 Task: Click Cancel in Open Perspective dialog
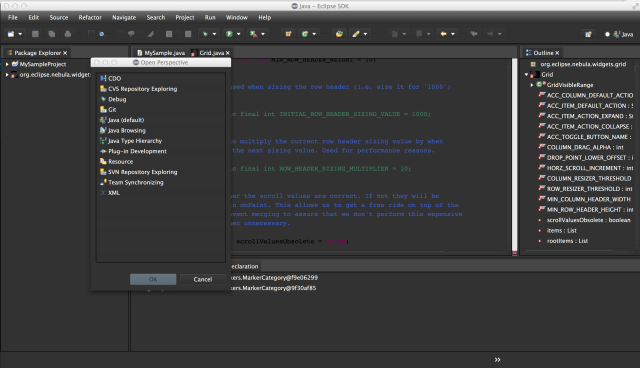coord(203,279)
